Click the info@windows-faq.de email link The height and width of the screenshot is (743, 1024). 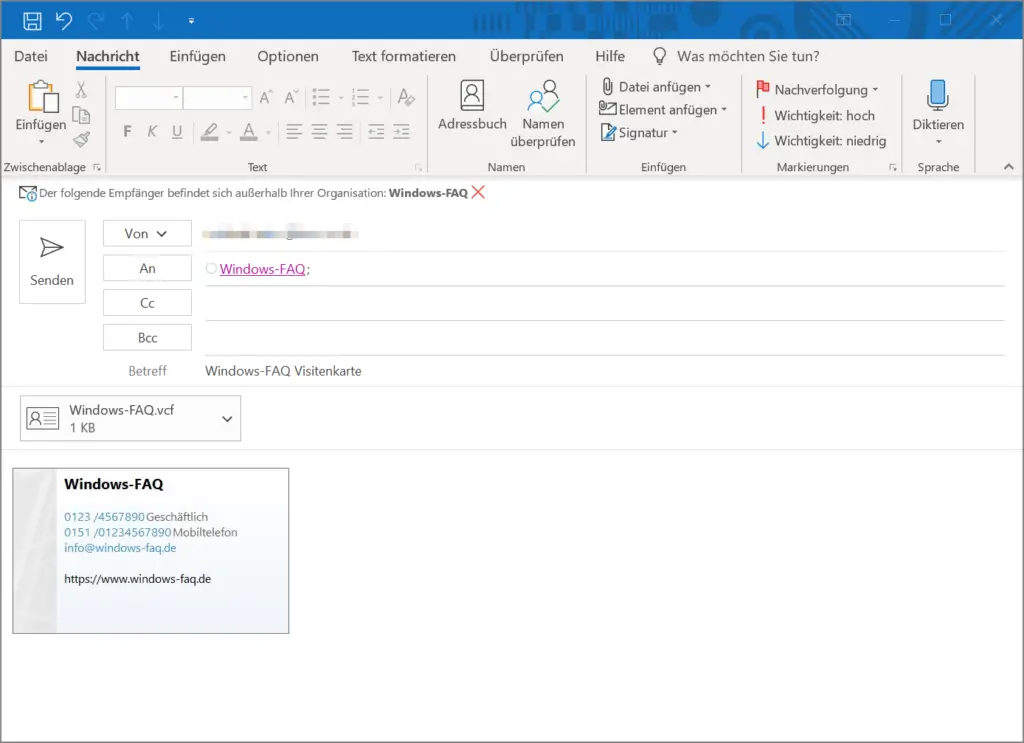point(120,548)
